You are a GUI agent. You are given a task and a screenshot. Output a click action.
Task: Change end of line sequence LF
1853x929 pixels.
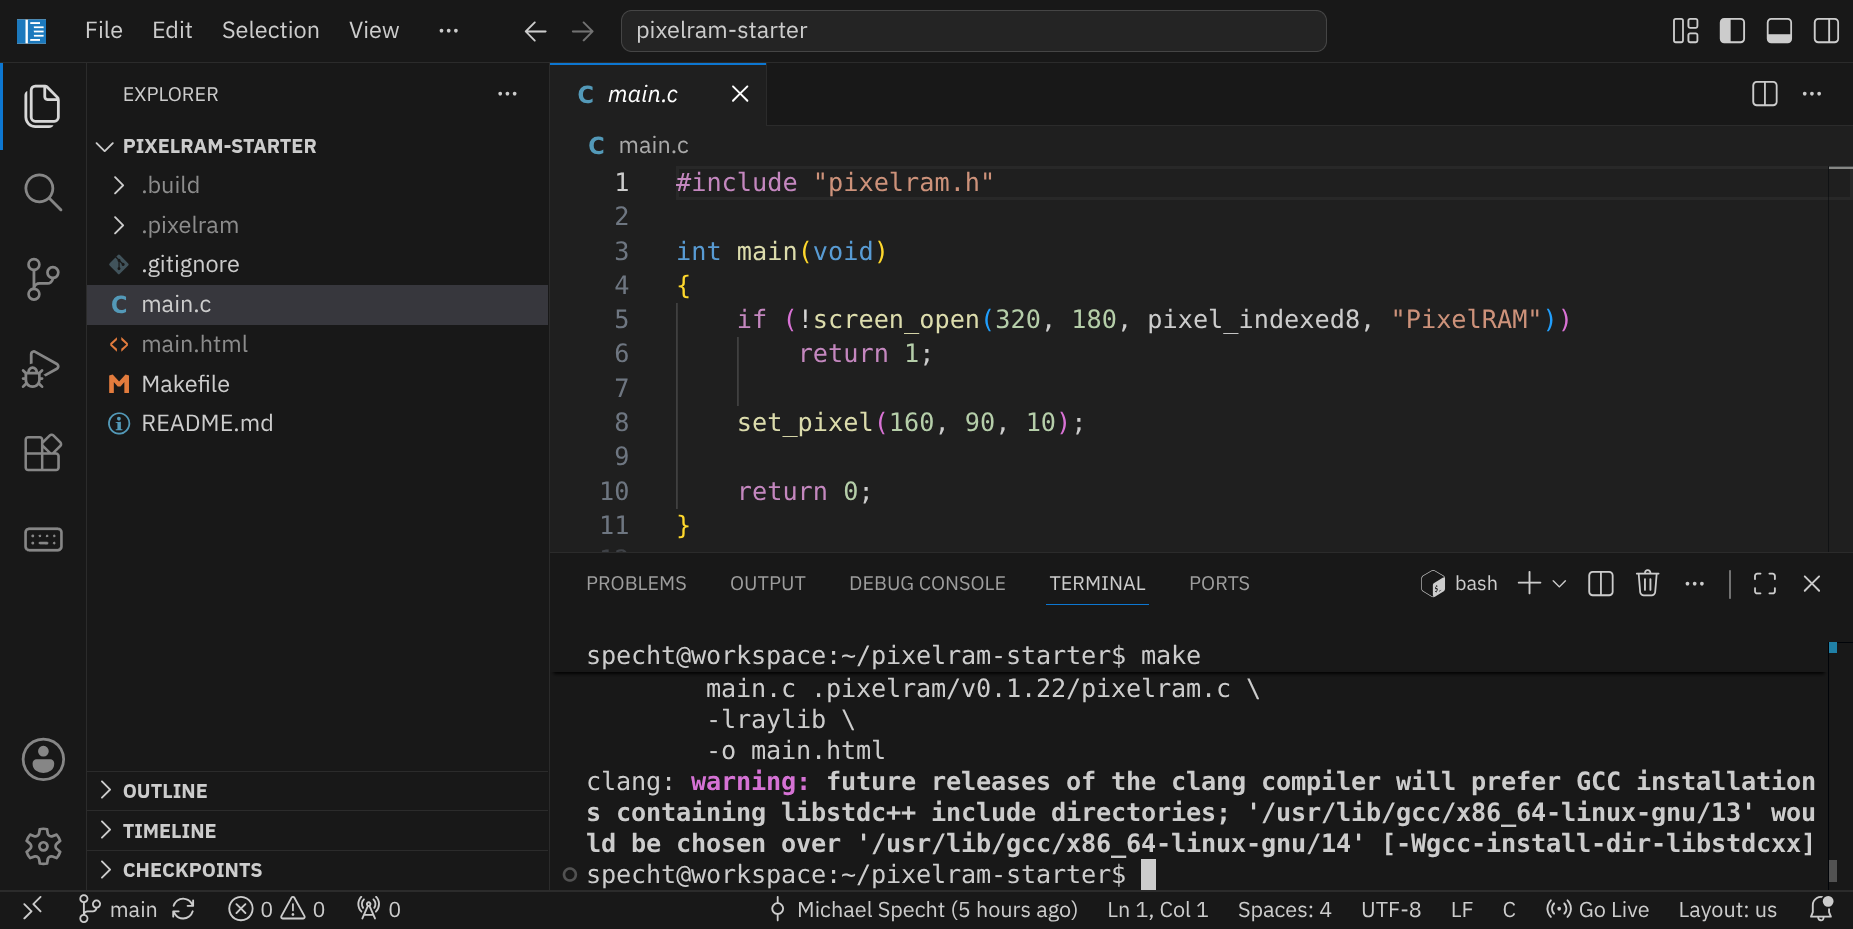(1461, 909)
